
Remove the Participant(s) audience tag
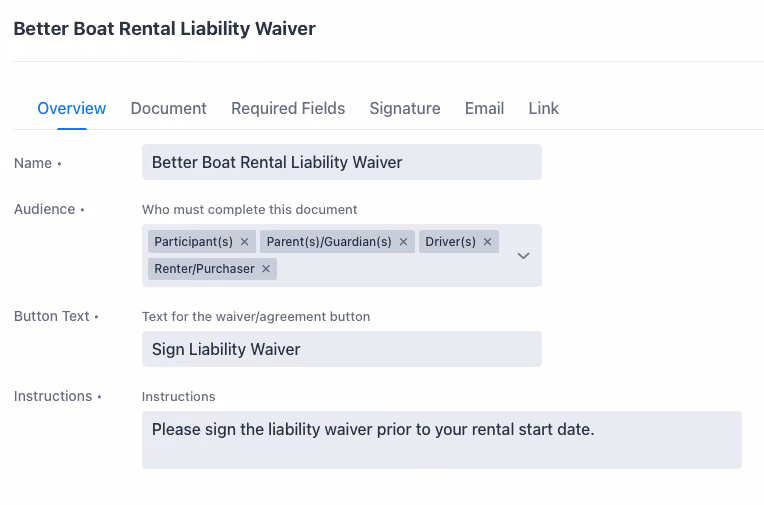(x=245, y=242)
